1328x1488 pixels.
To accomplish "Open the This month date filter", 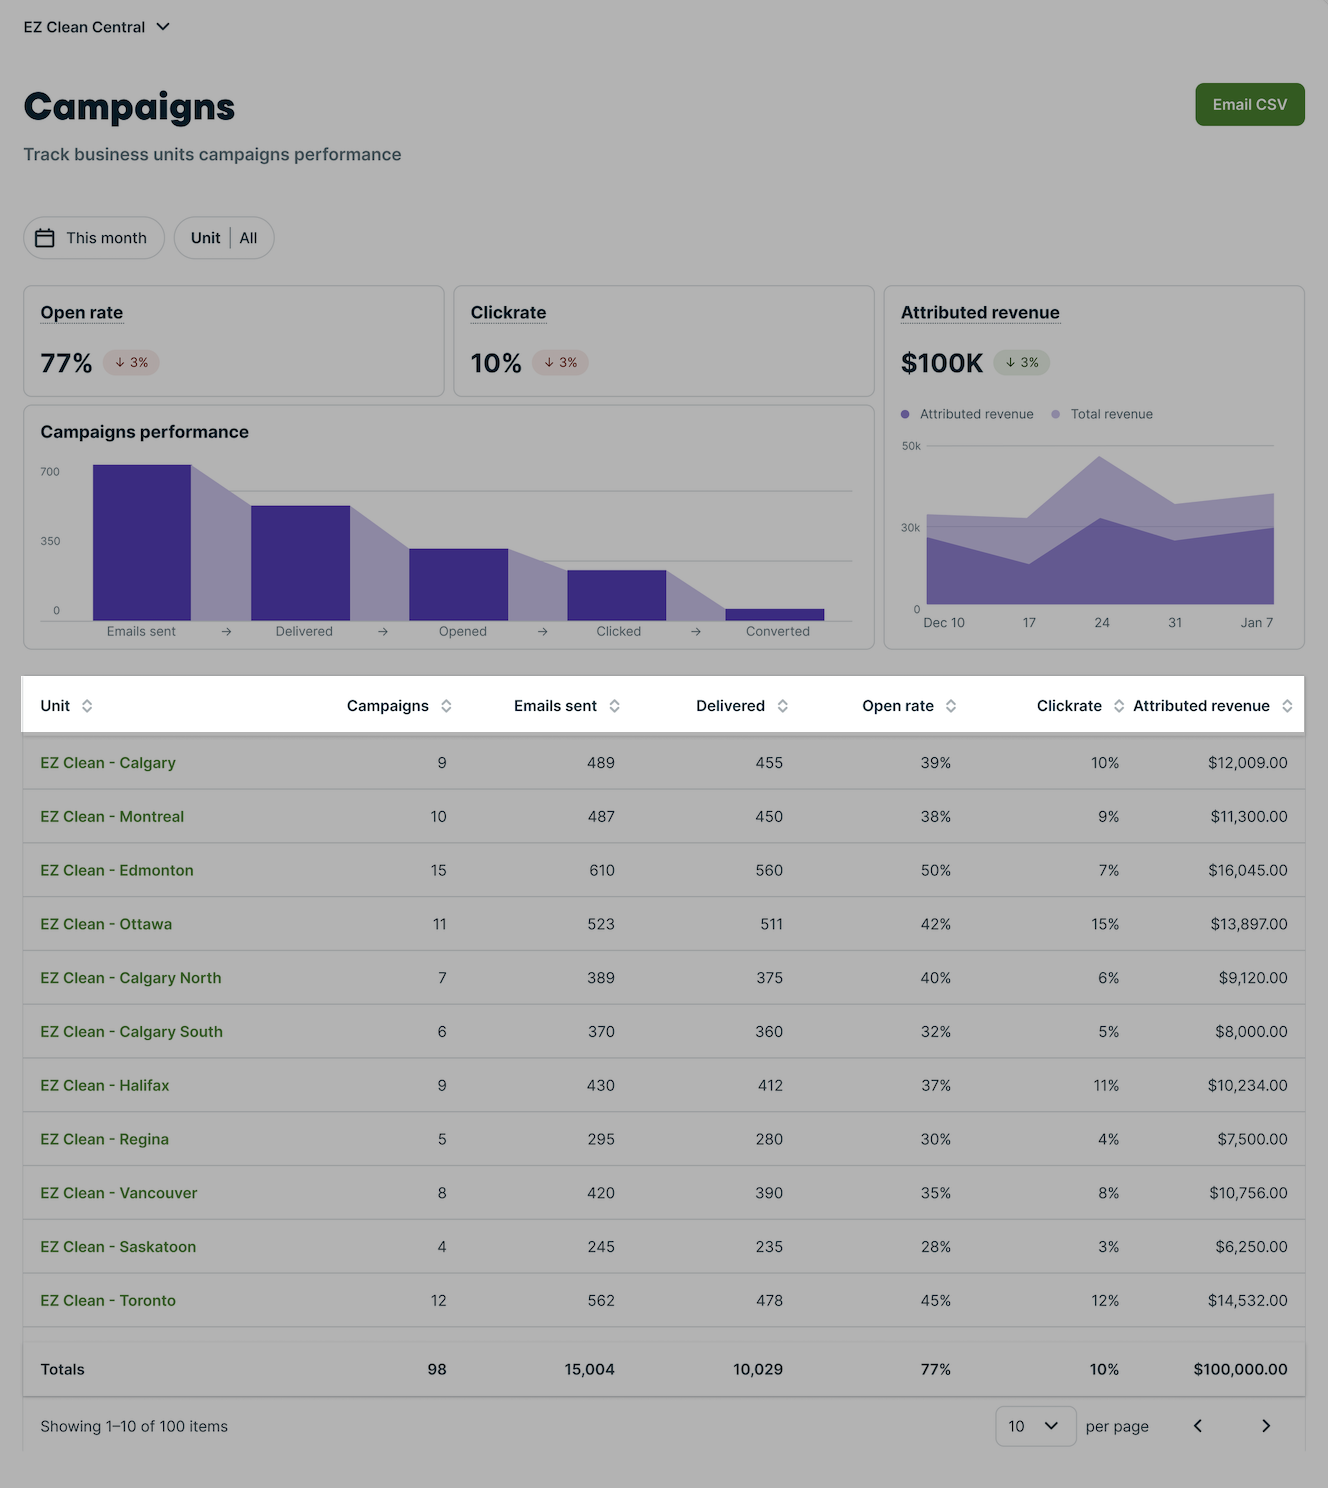I will click(94, 238).
